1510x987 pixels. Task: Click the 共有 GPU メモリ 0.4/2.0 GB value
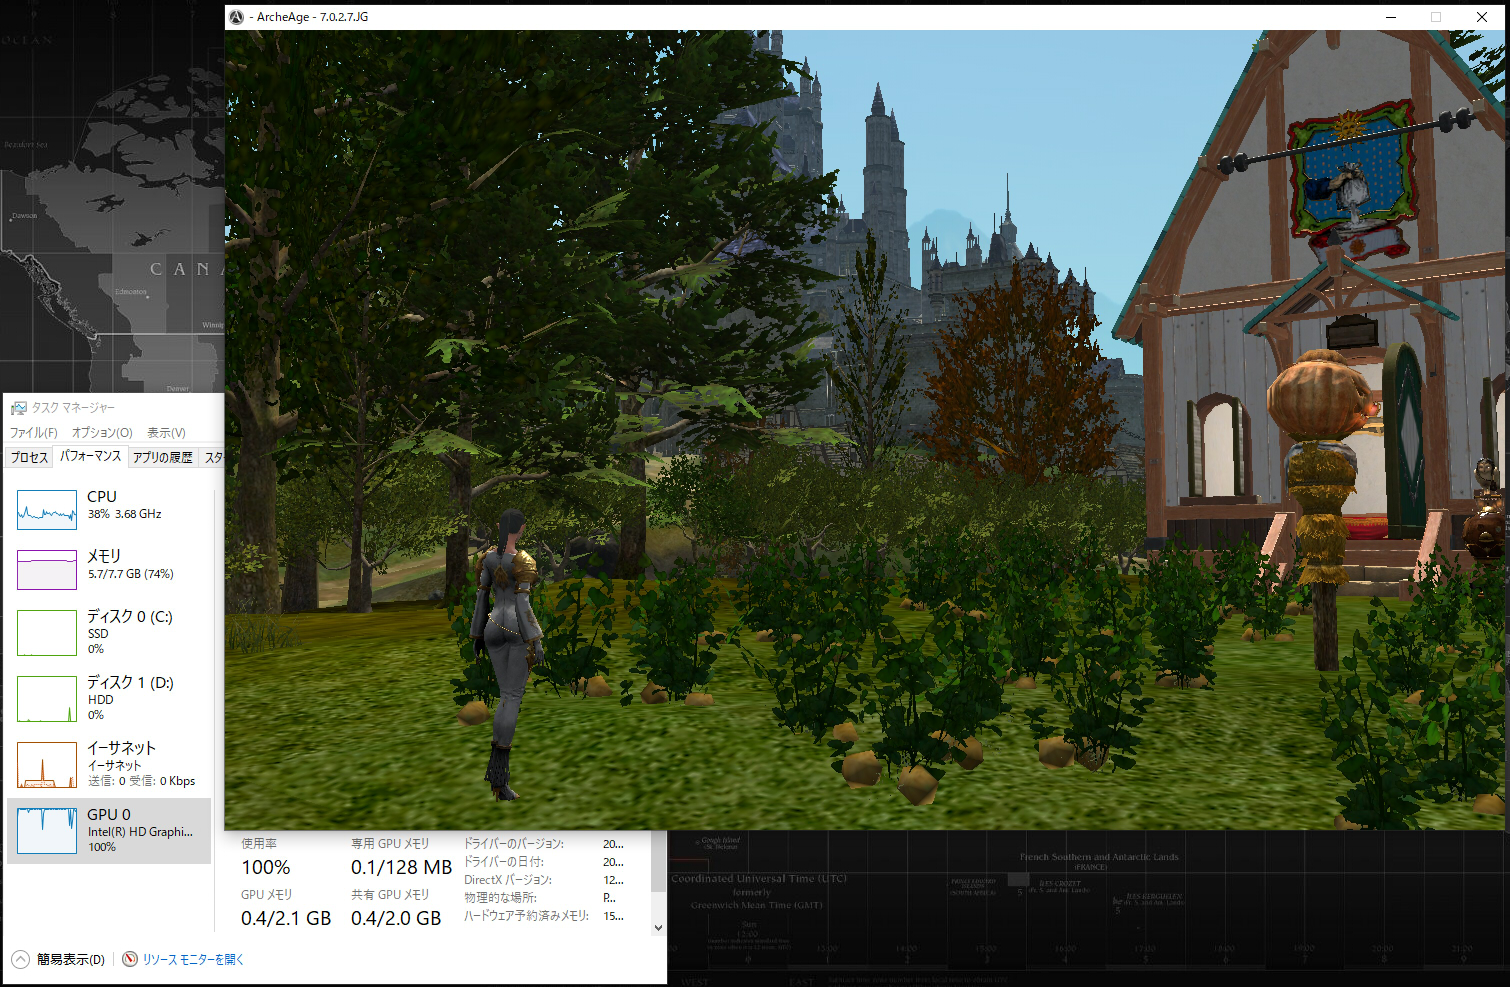(396, 918)
